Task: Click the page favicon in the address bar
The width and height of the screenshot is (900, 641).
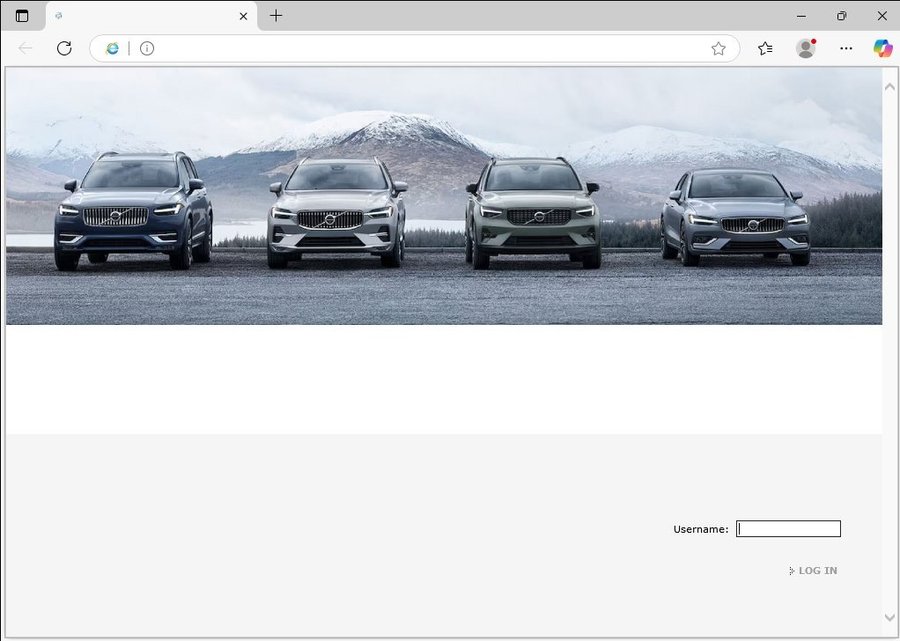Action: pos(113,48)
